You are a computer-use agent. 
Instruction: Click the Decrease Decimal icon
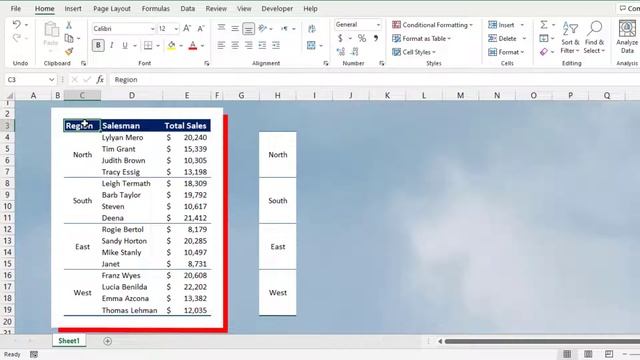(354, 51)
